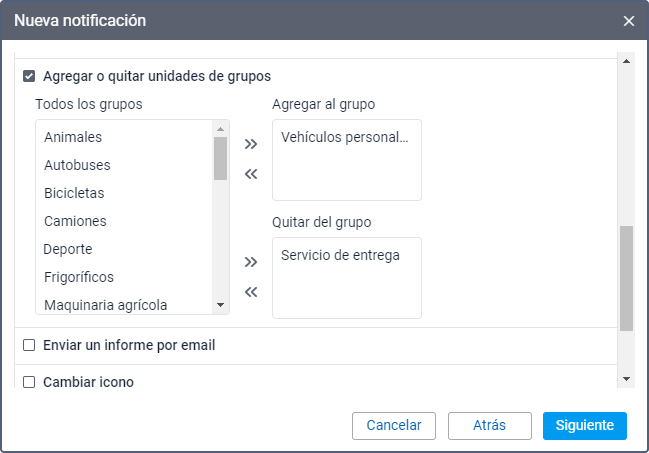649x453 pixels.
Task: Click the dialog scrollbar up arrow
Action: point(627,62)
